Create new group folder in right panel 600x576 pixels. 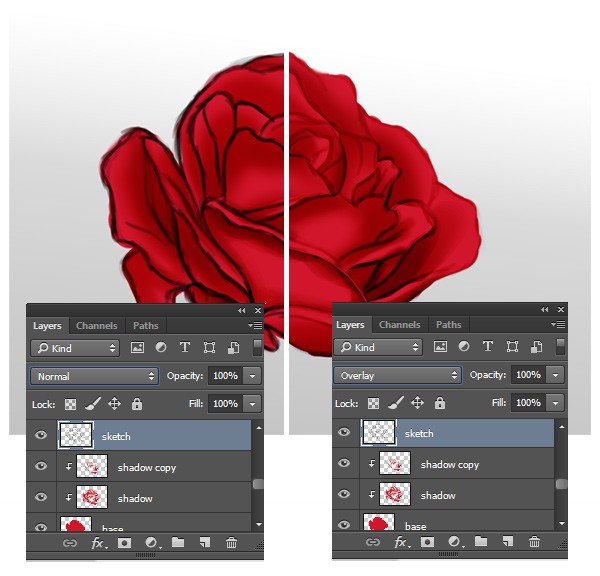pos(481,541)
